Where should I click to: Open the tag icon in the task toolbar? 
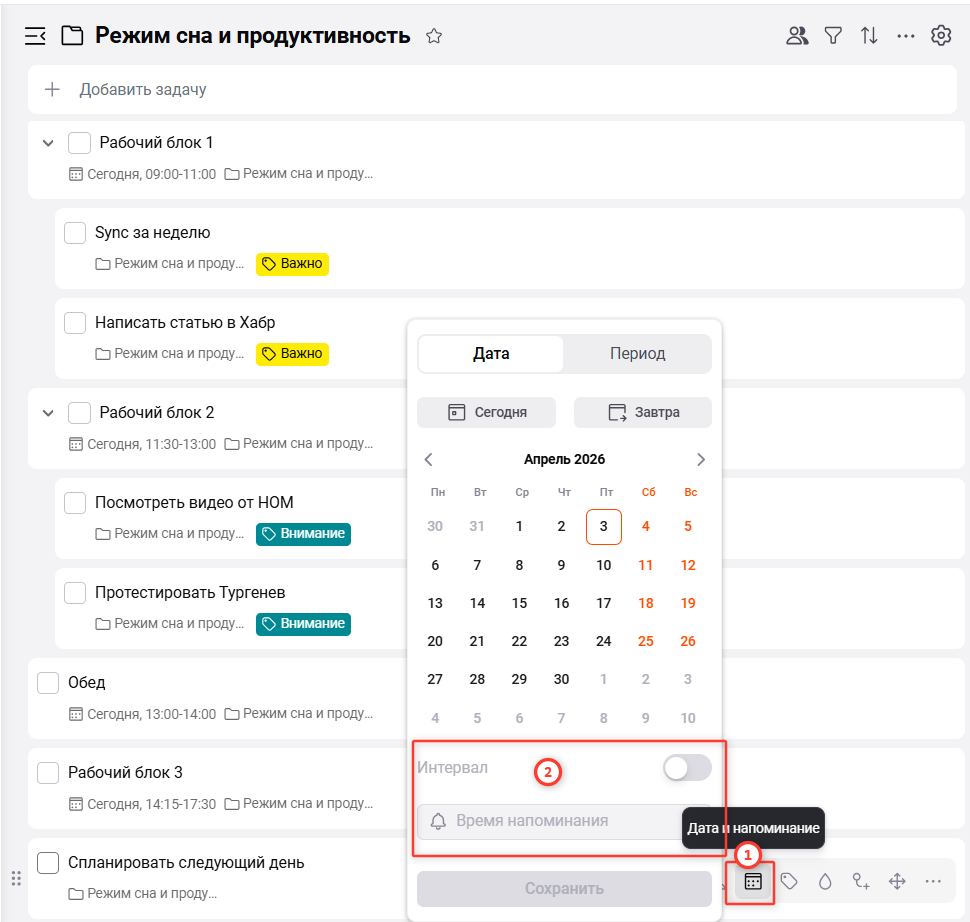point(789,881)
